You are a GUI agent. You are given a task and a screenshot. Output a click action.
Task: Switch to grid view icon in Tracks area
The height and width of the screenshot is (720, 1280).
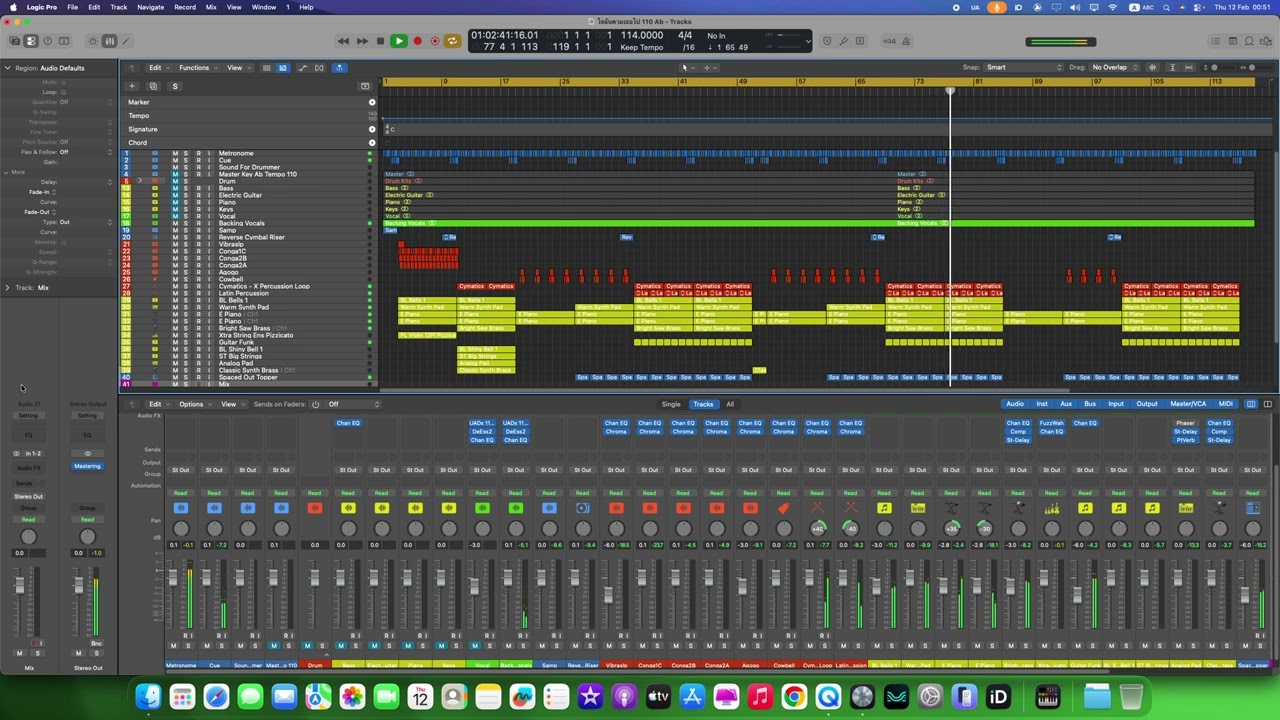pyautogui.click(x=266, y=68)
